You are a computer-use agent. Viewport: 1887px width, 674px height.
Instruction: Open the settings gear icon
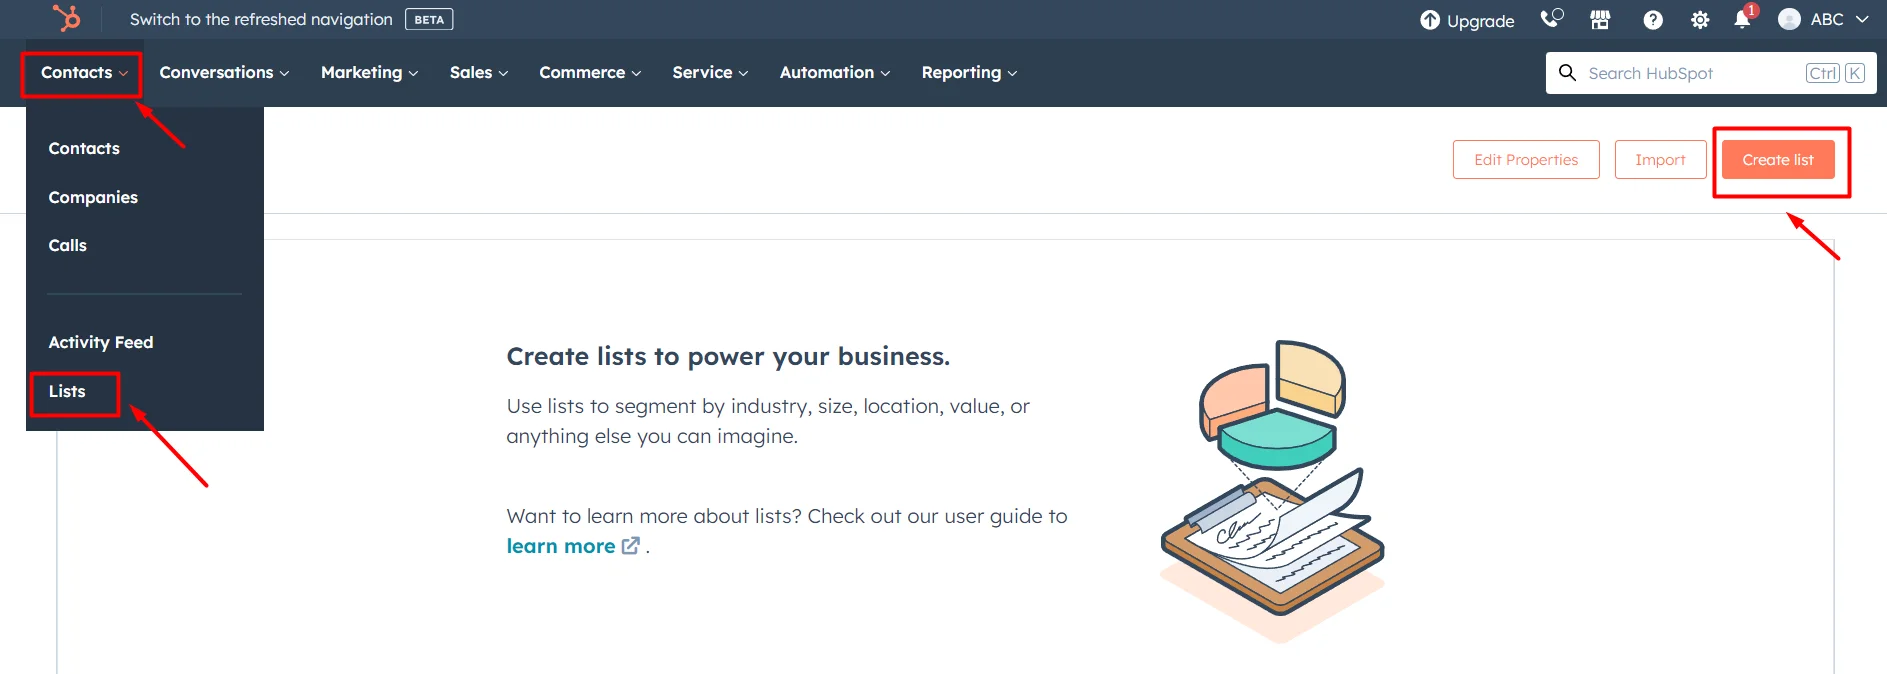1700,20
